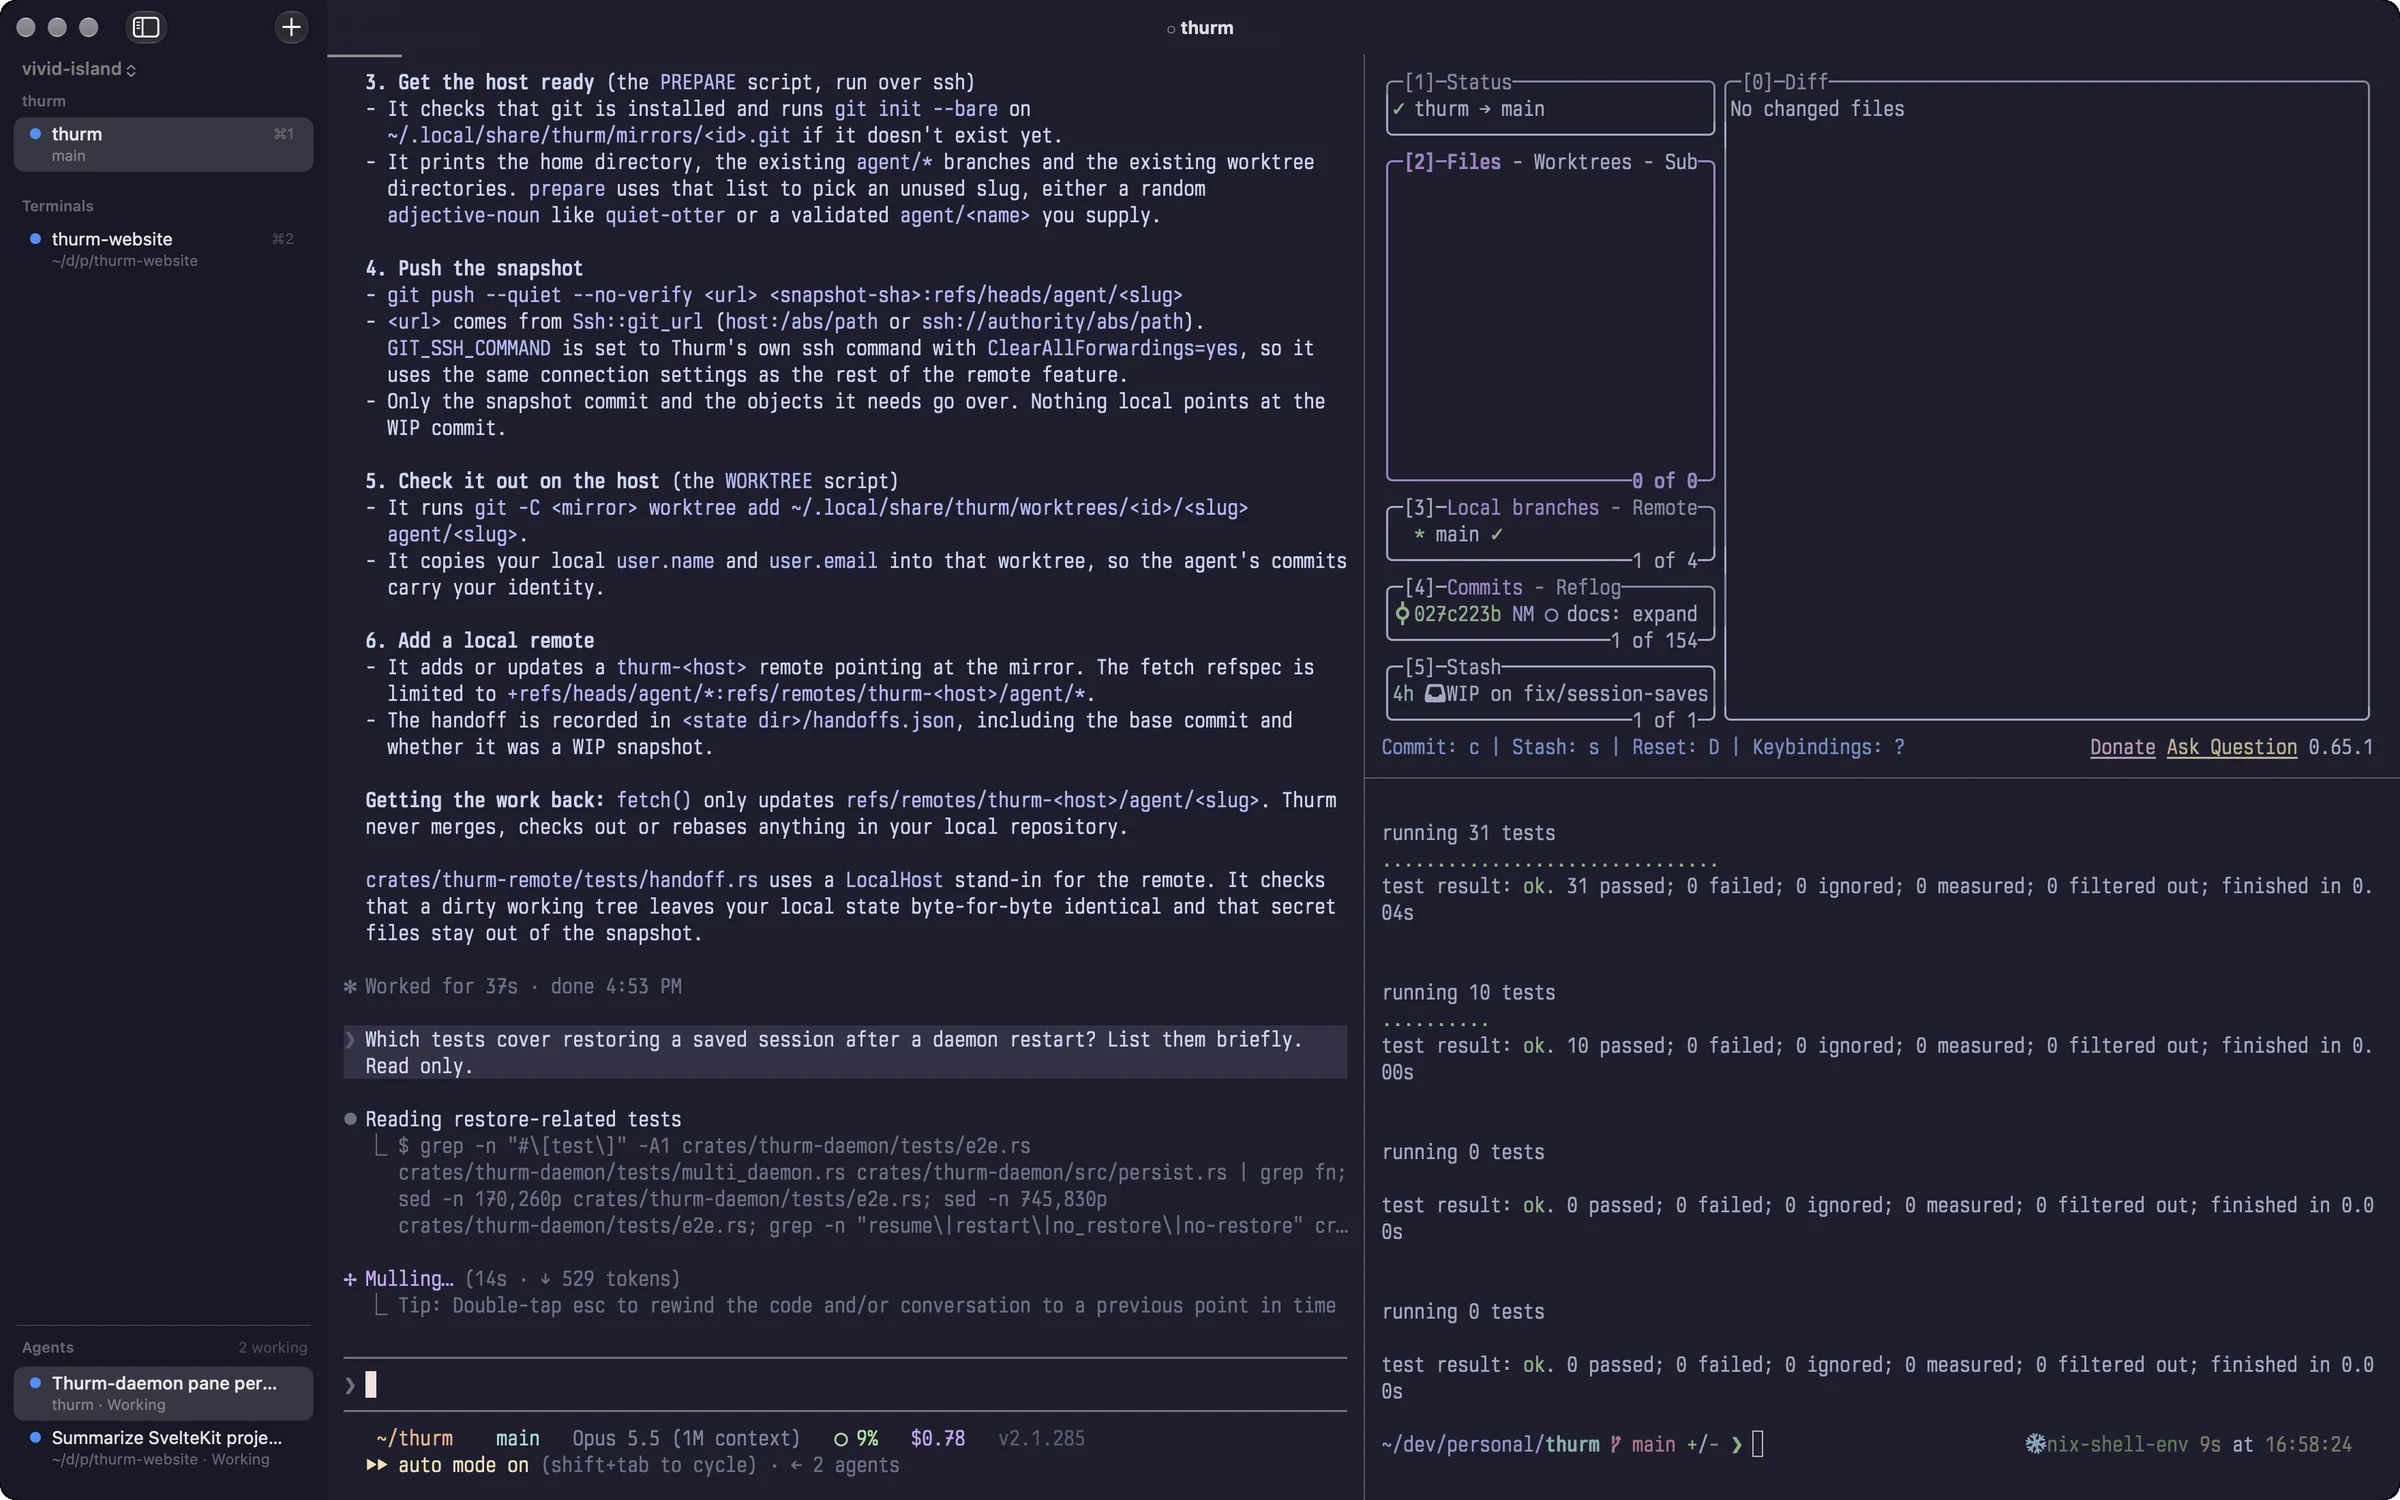Select the '* main' branch row
The width and height of the screenshot is (2400, 1500).
[1550, 535]
